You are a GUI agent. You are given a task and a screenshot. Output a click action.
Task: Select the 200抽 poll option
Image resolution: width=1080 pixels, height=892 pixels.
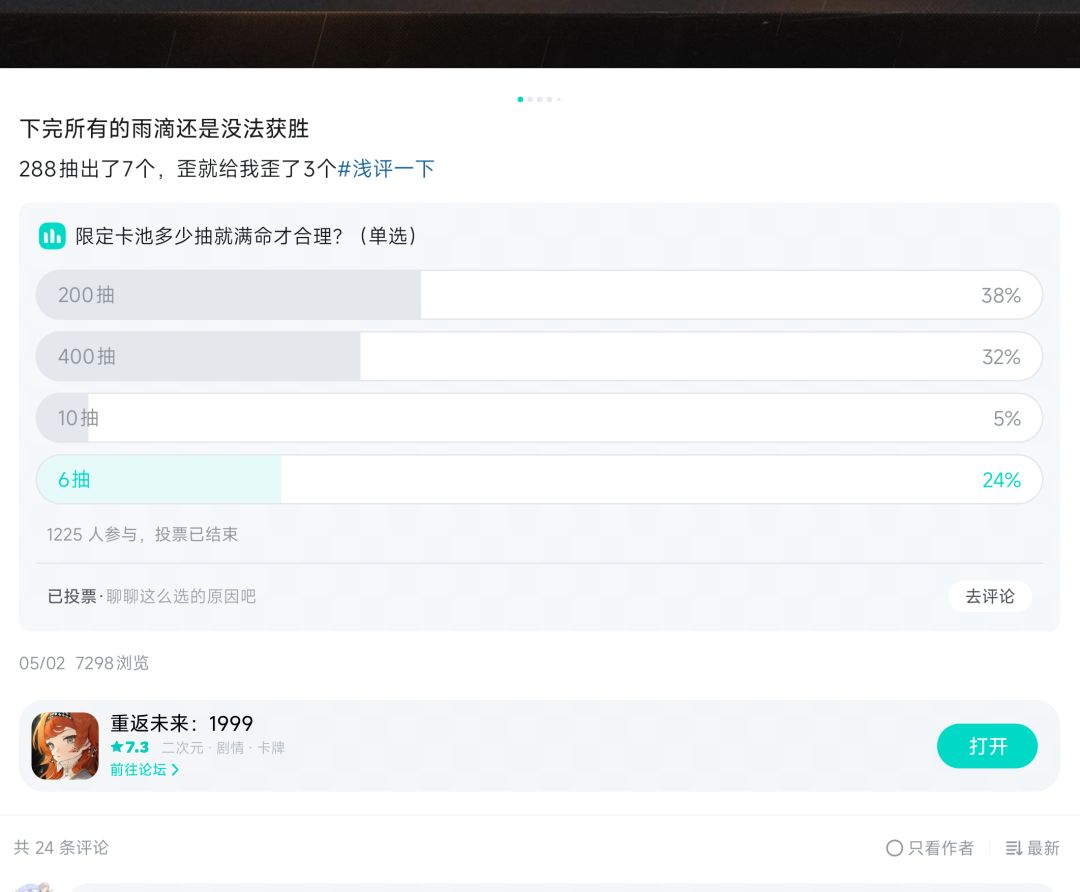coord(539,295)
